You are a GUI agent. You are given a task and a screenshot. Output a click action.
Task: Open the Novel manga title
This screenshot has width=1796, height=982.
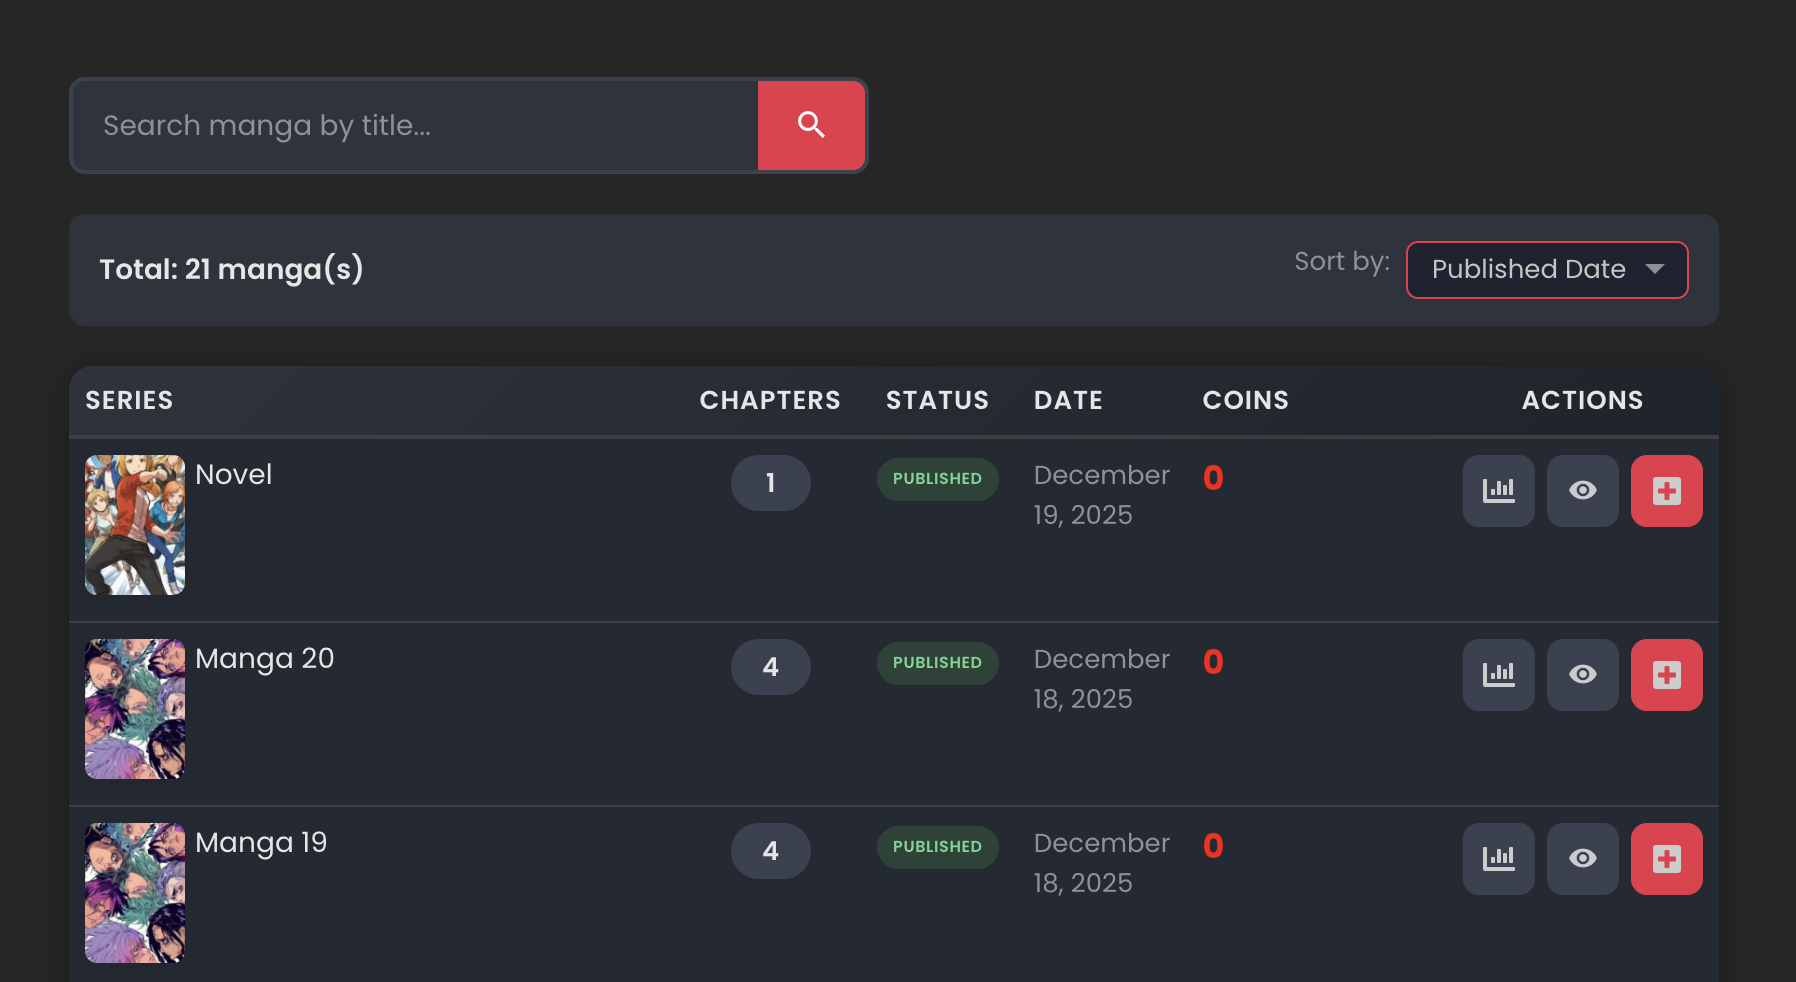click(233, 474)
